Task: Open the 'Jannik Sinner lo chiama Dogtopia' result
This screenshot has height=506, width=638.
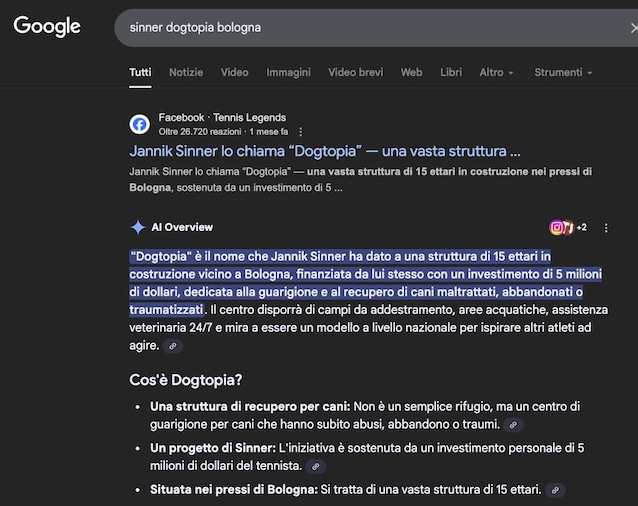Action: (x=325, y=151)
